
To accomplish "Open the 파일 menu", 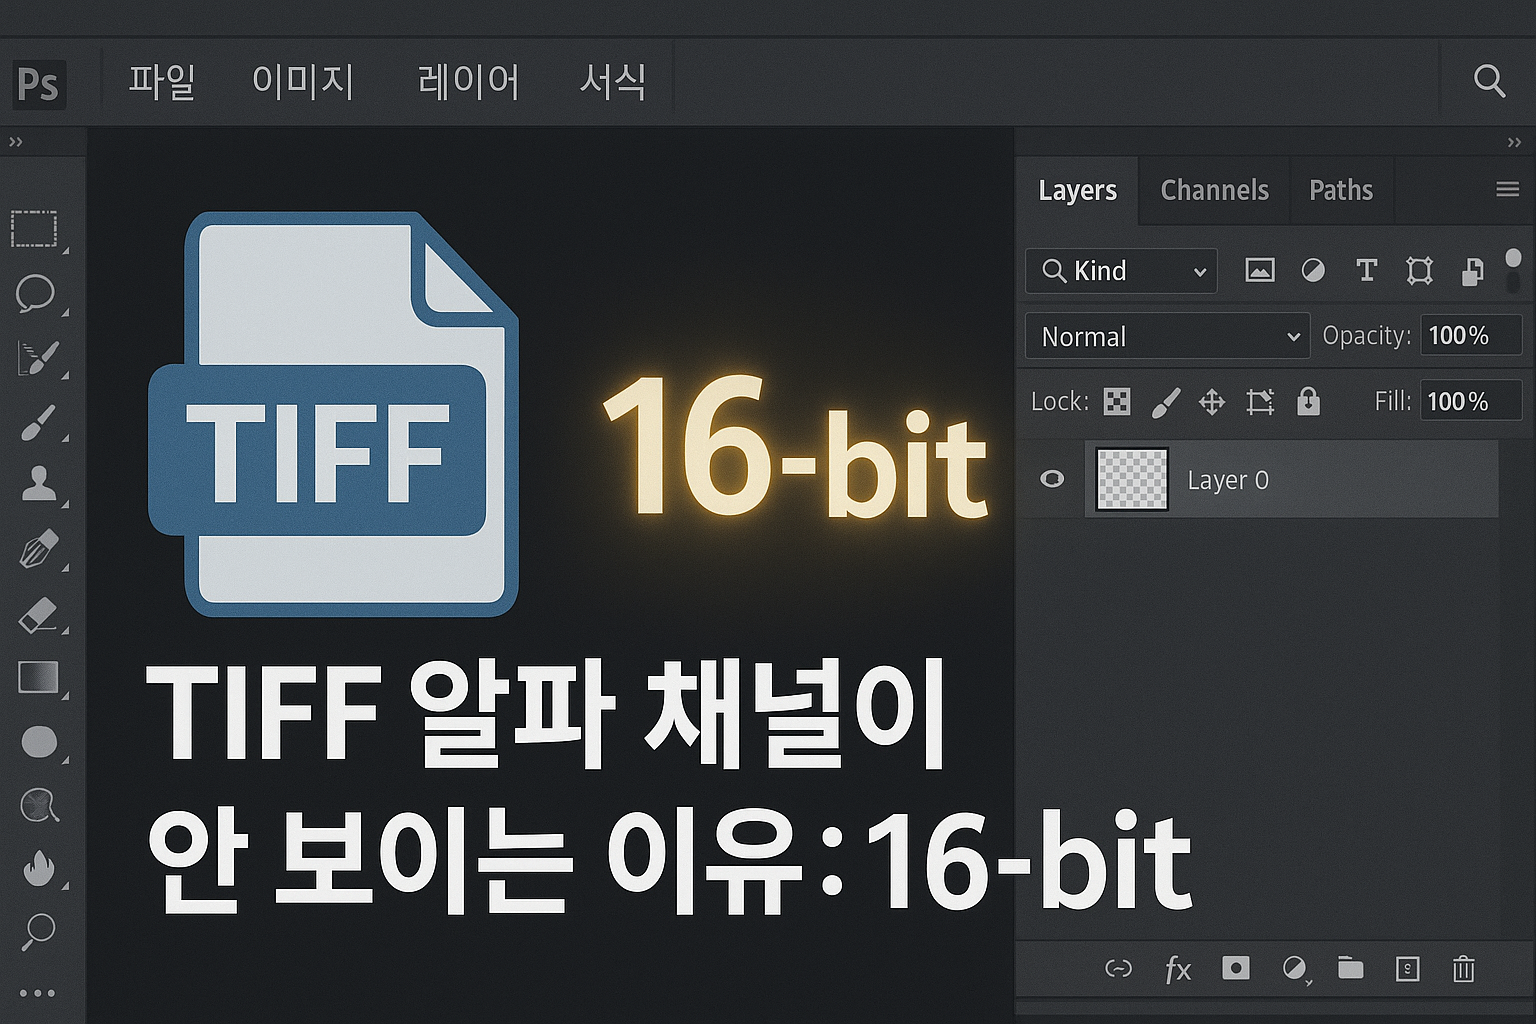I will tap(162, 81).
